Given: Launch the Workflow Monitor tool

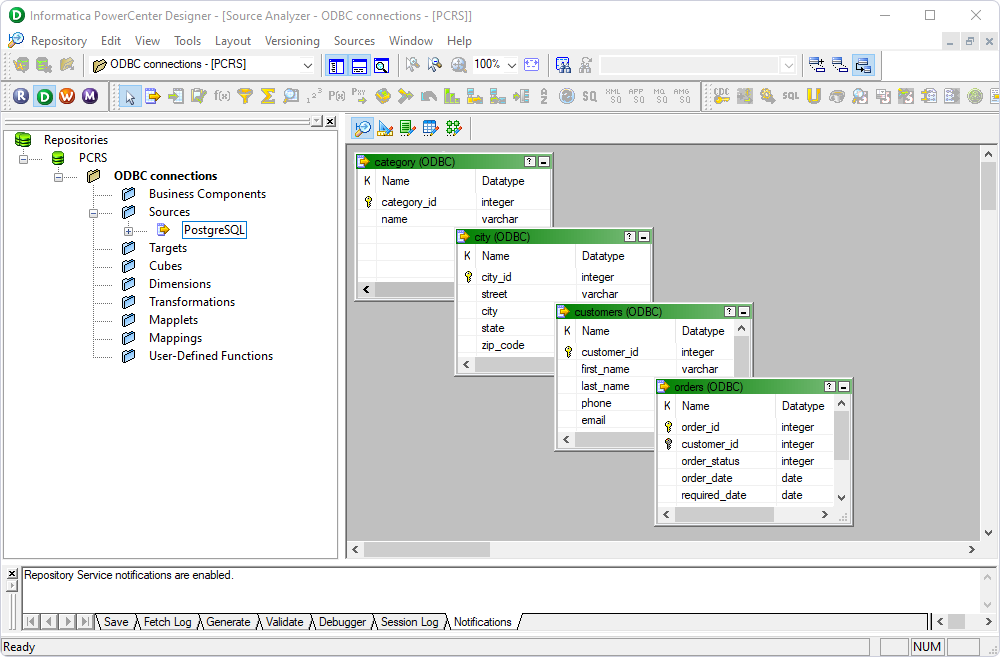Looking at the screenshot, I should pyautogui.click(x=92, y=96).
